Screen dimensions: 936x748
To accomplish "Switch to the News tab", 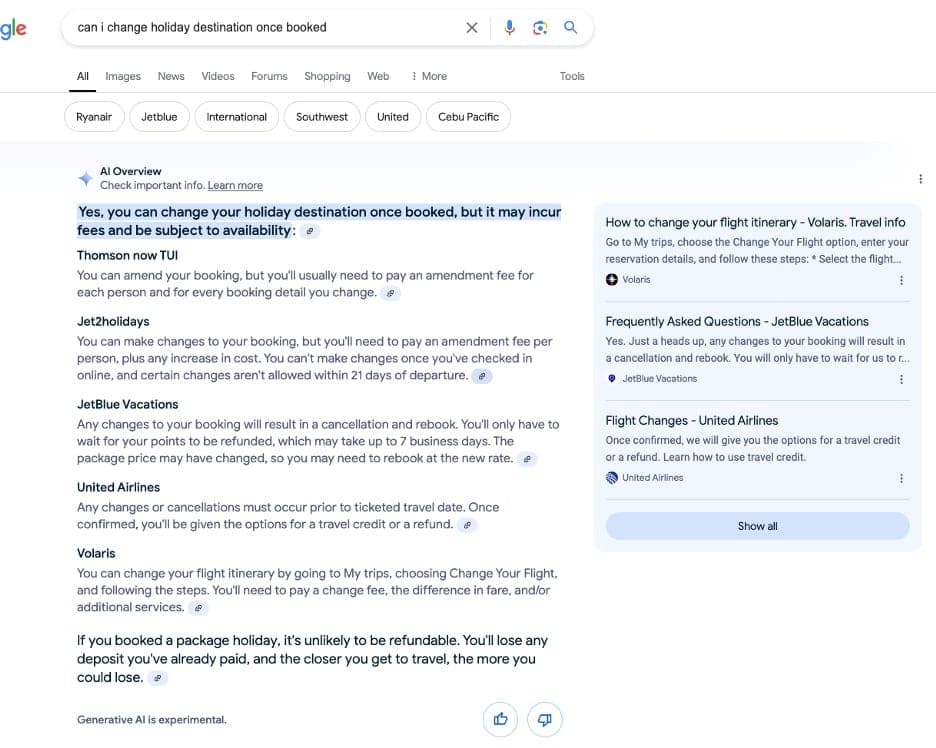I will click(171, 76).
